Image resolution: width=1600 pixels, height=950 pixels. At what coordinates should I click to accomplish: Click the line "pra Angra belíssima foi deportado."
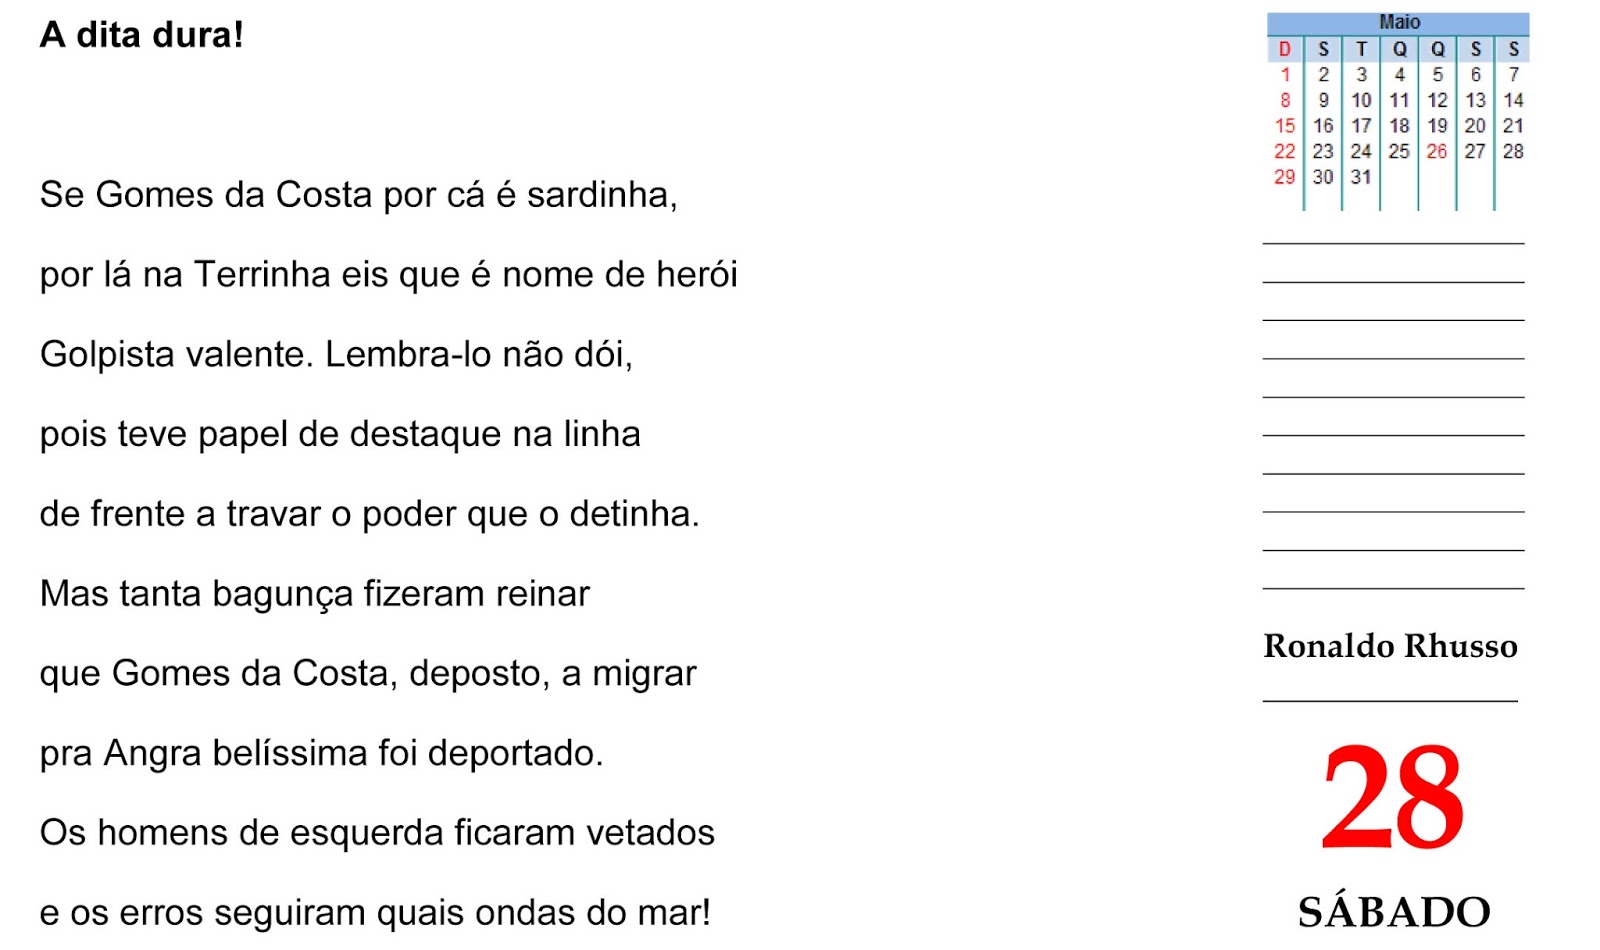tap(321, 753)
